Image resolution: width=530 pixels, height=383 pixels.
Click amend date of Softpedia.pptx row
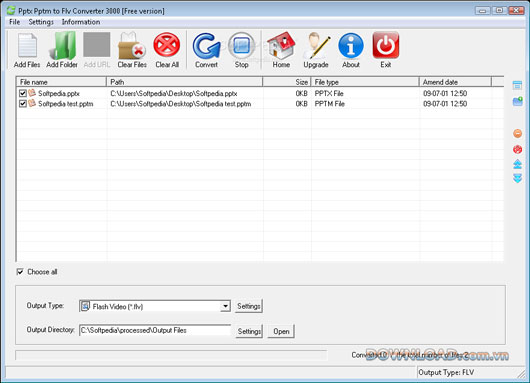pos(445,93)
